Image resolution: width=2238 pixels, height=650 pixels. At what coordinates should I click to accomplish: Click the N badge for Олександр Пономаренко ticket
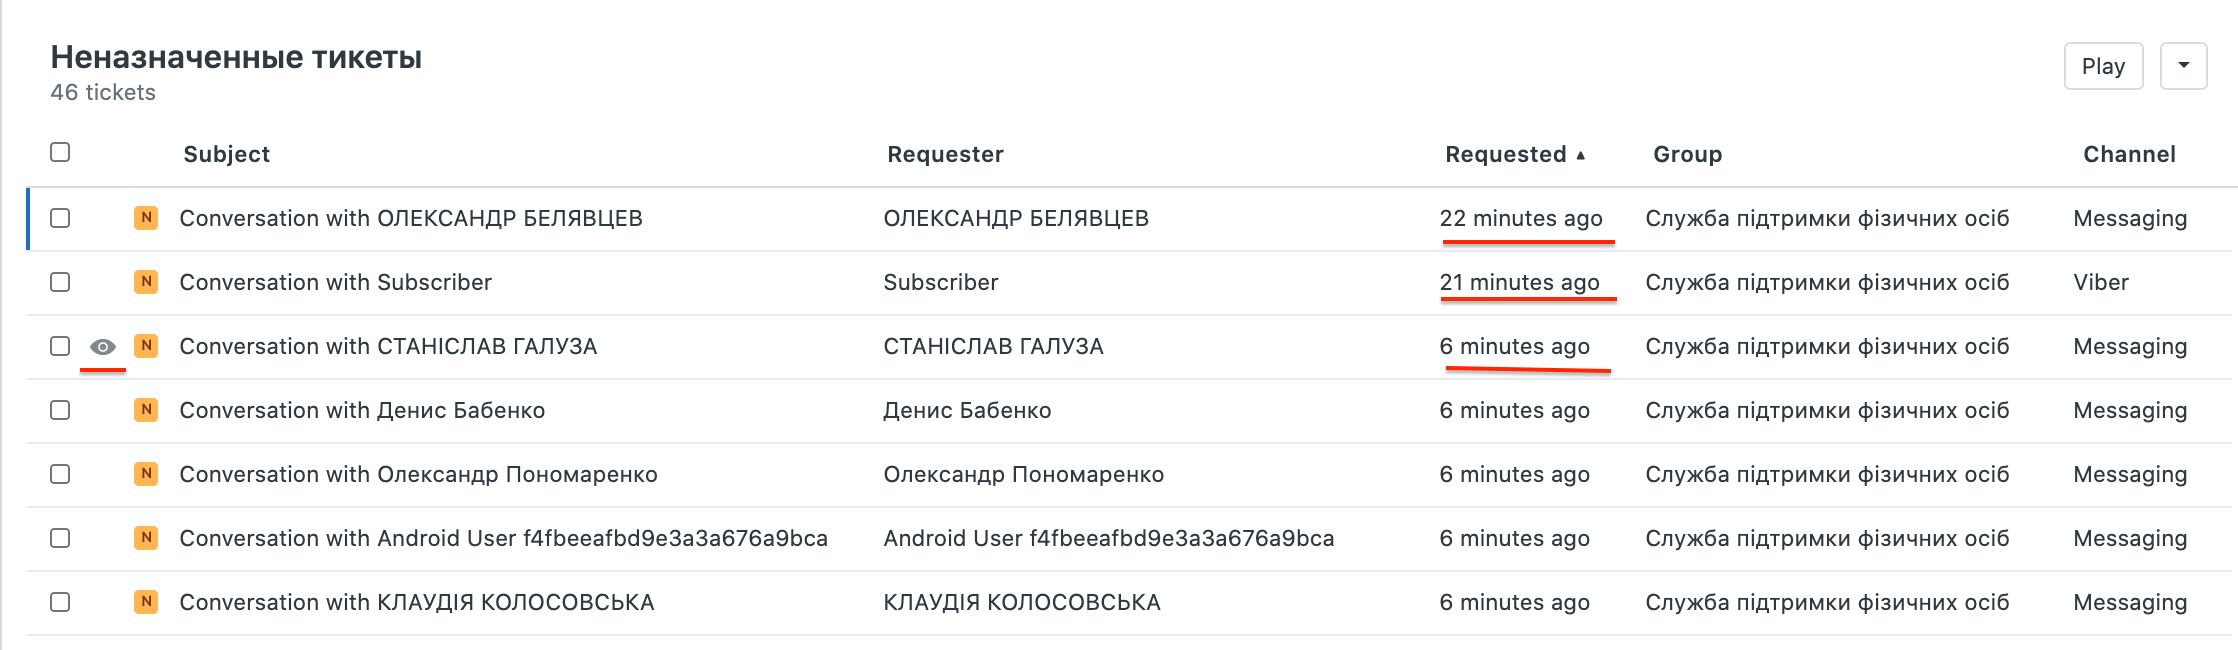coord(146,474)
